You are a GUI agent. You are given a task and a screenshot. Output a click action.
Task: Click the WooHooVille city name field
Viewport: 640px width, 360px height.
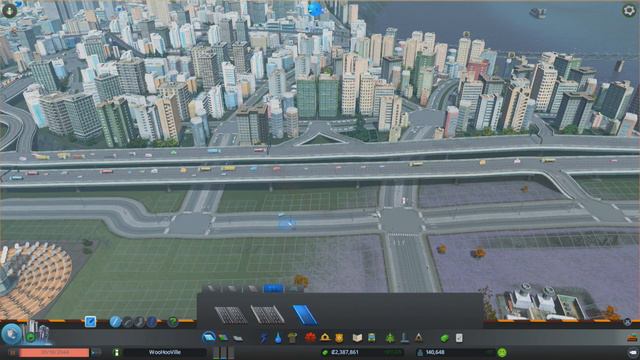(x=164, y=352)
